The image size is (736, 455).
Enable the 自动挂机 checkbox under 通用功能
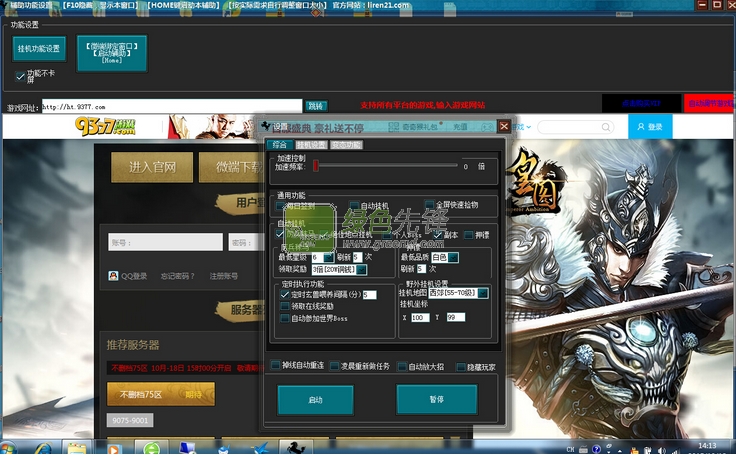pyautogui.click(x=355, y=205)
